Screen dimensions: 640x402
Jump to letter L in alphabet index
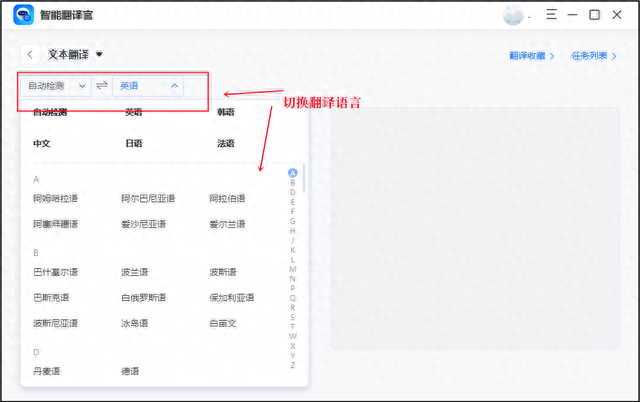point(293,260)
